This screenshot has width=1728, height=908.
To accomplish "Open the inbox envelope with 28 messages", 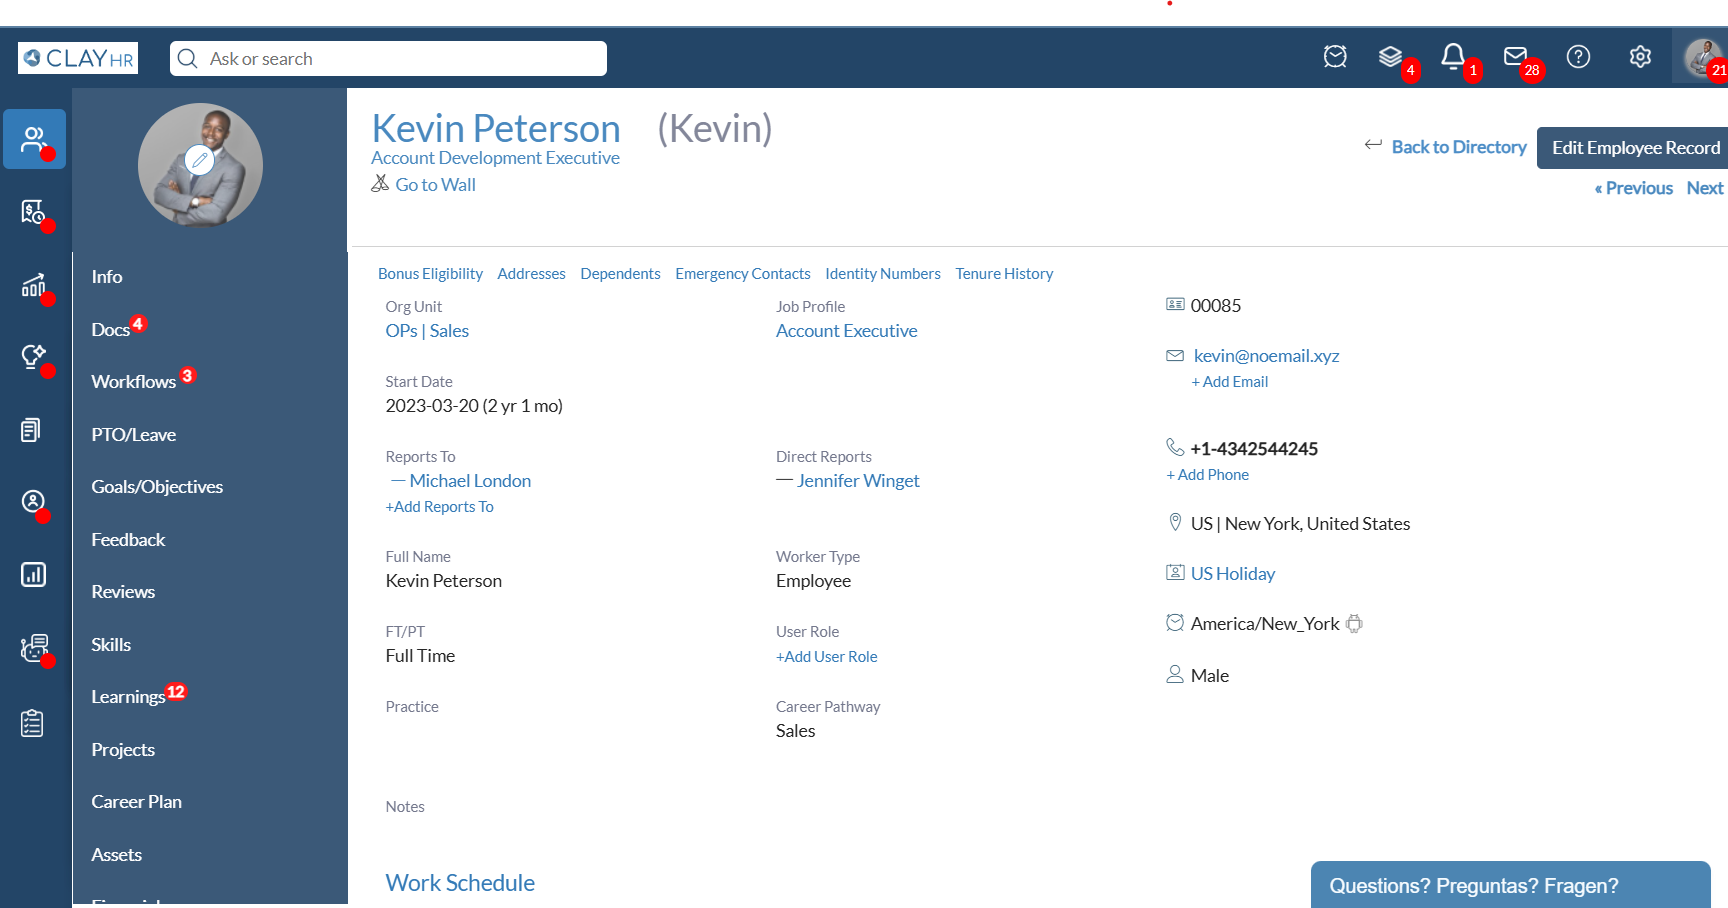I will pos(1516,57).
